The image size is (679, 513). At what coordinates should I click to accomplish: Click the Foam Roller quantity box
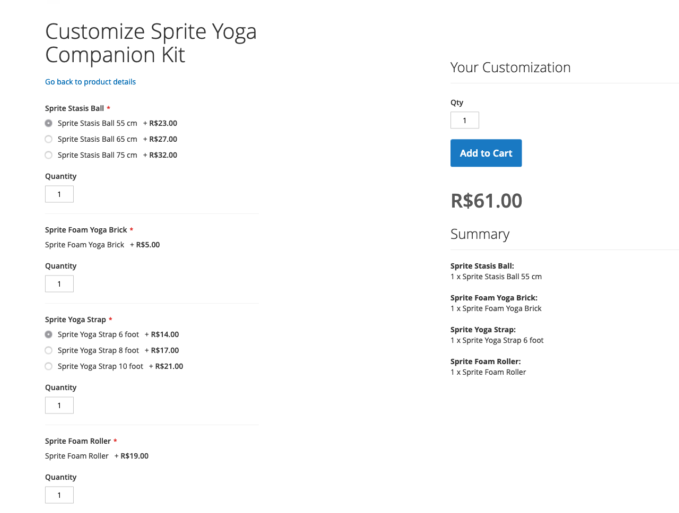(59, 495)
